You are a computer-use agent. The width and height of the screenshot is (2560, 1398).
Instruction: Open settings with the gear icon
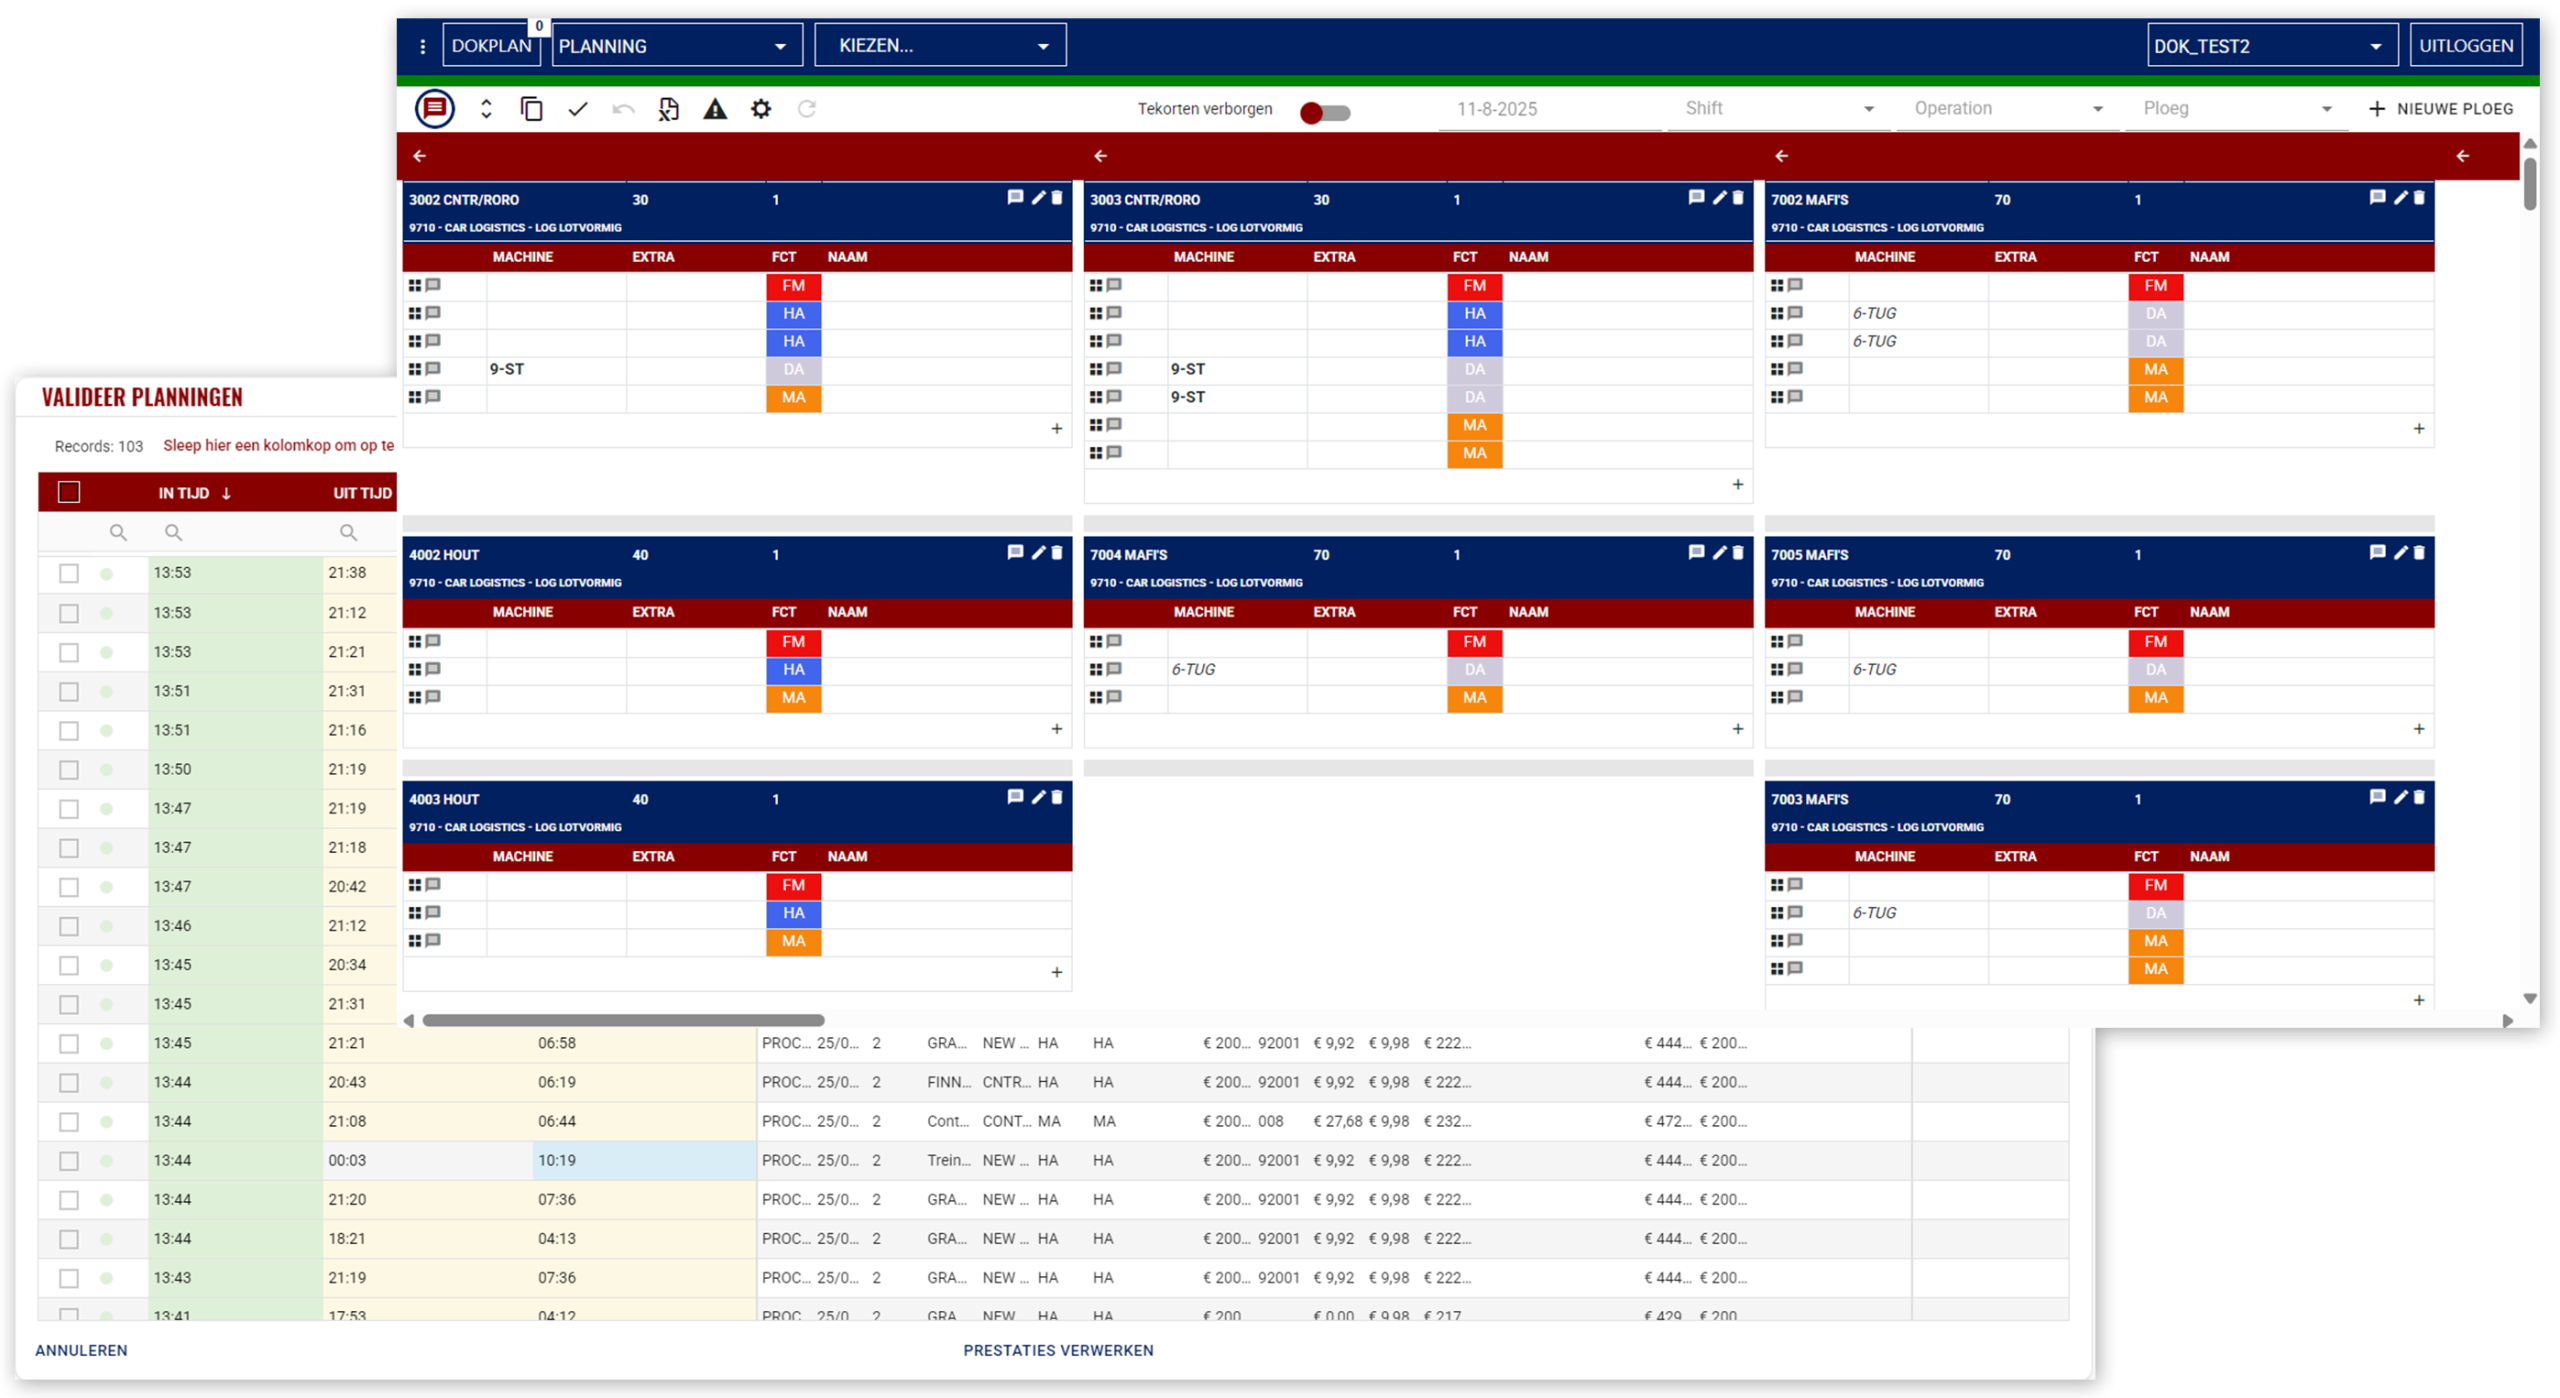(761, 109)
